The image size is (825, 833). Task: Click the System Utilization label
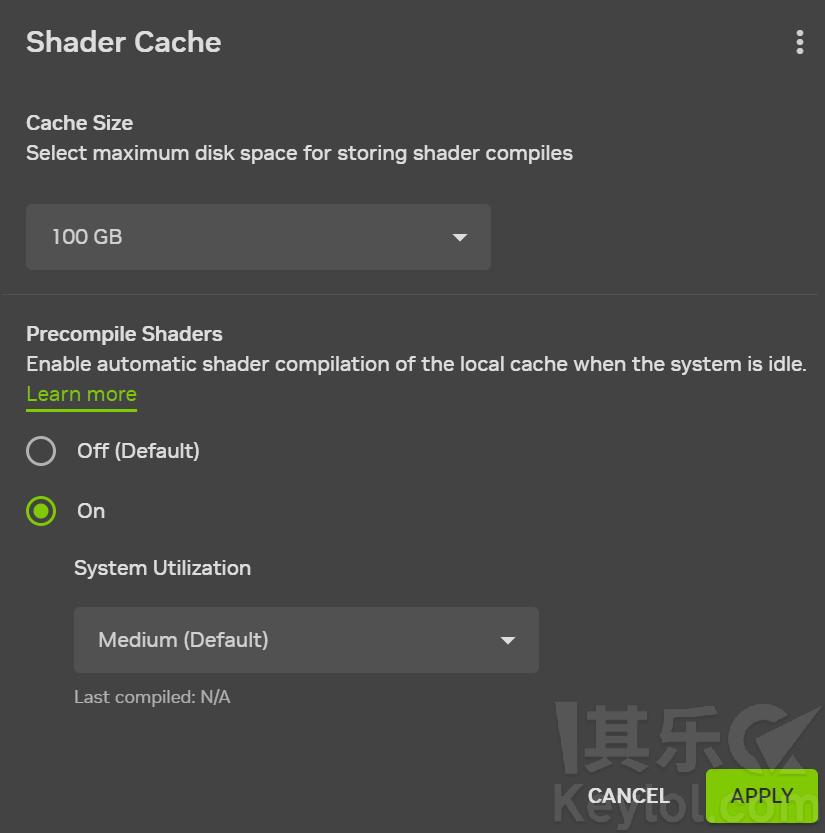162,568
